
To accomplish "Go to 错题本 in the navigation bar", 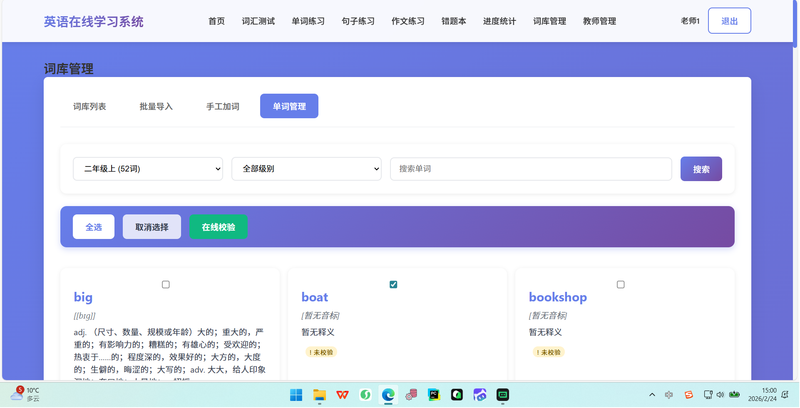I will [454, 21].
